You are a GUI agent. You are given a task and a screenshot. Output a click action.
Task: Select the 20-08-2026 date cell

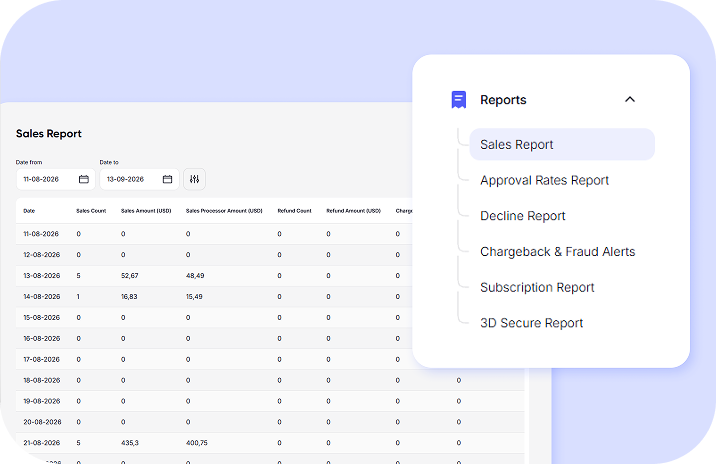(42, 422)
